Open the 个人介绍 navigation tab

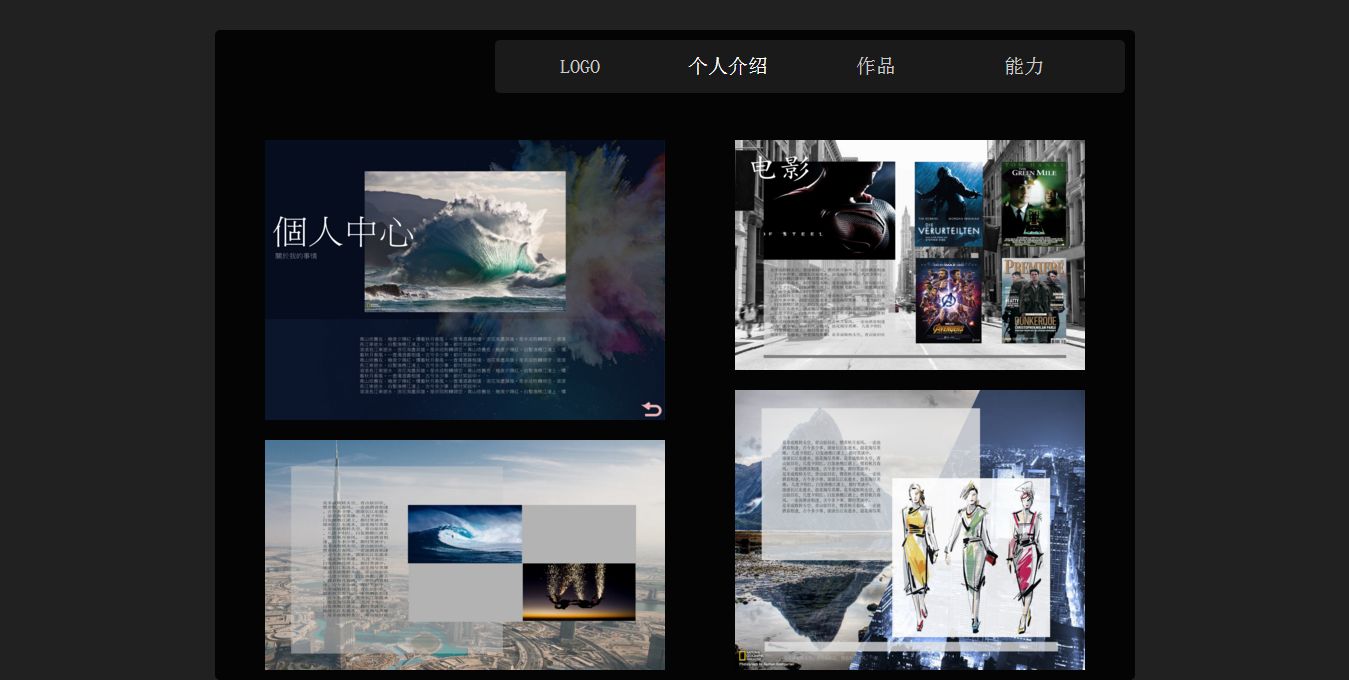coord(727,67)
